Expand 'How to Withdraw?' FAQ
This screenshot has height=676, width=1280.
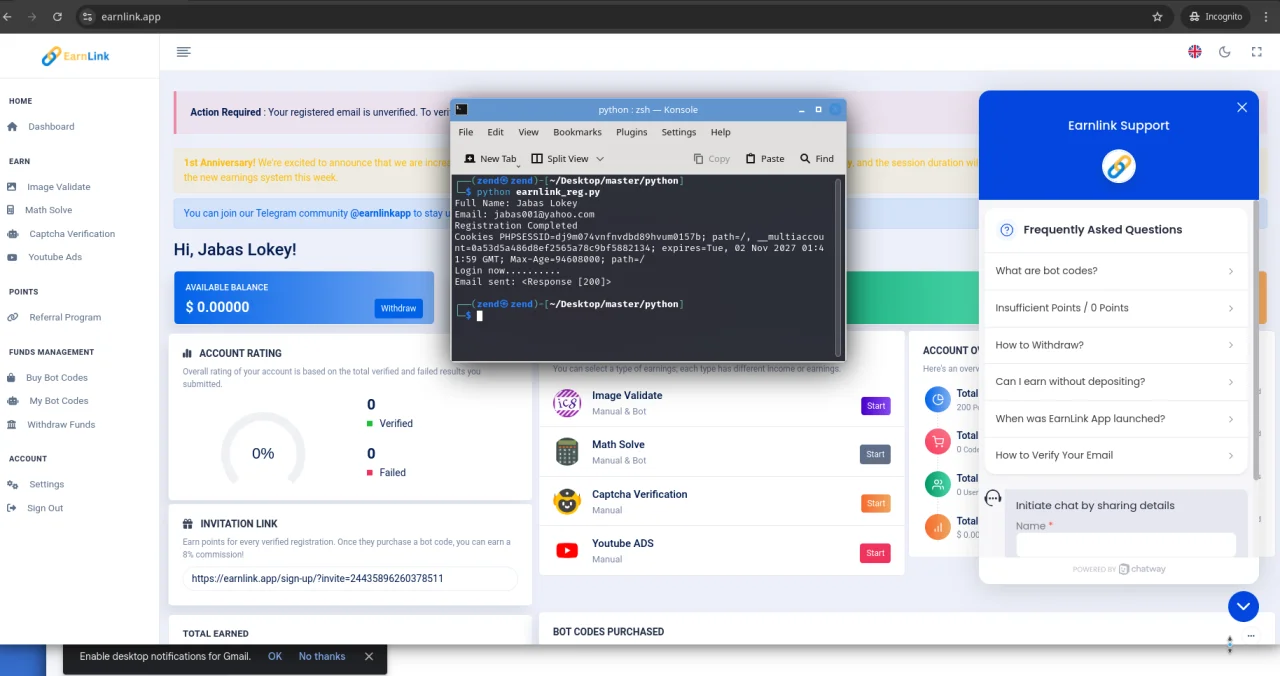click(1116, 345)
